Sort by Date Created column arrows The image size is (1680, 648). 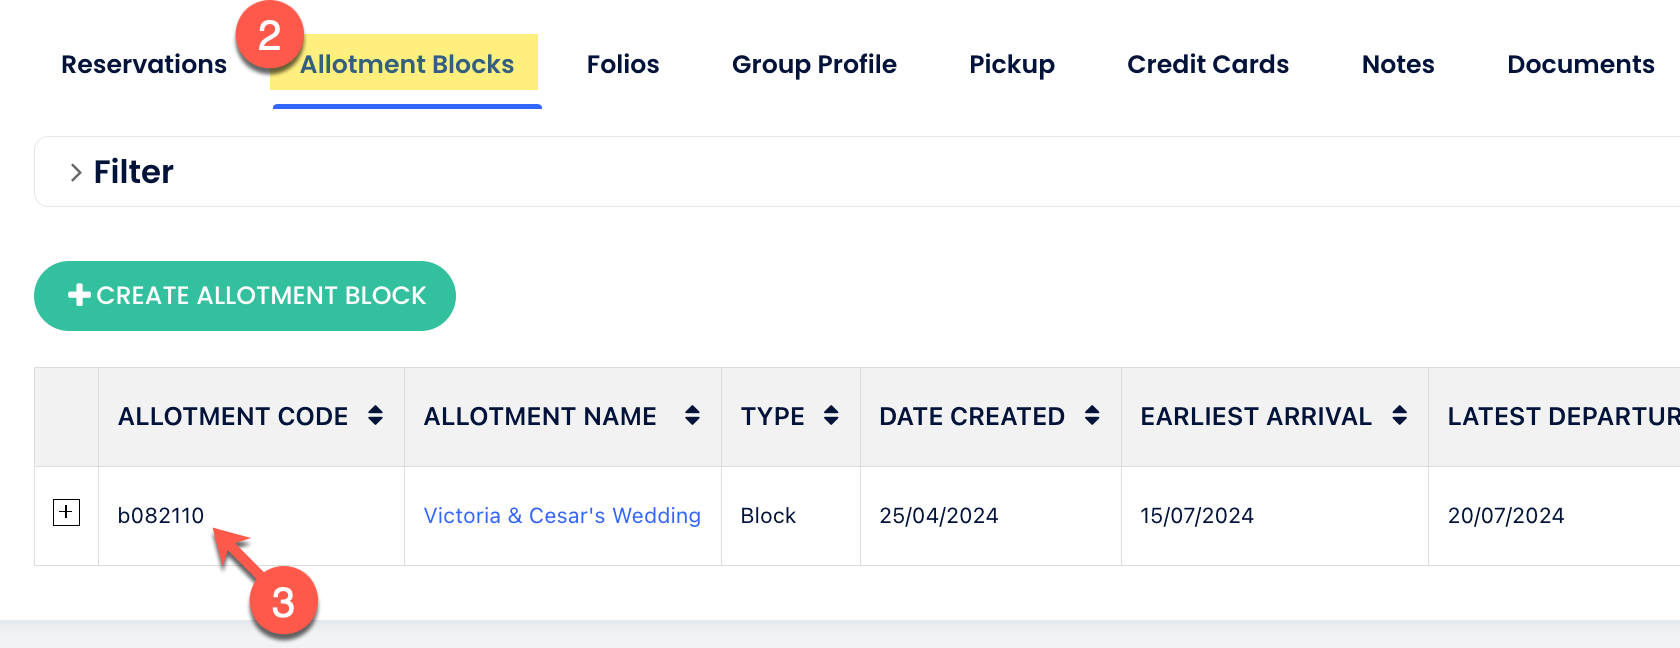coord(1092,416)
